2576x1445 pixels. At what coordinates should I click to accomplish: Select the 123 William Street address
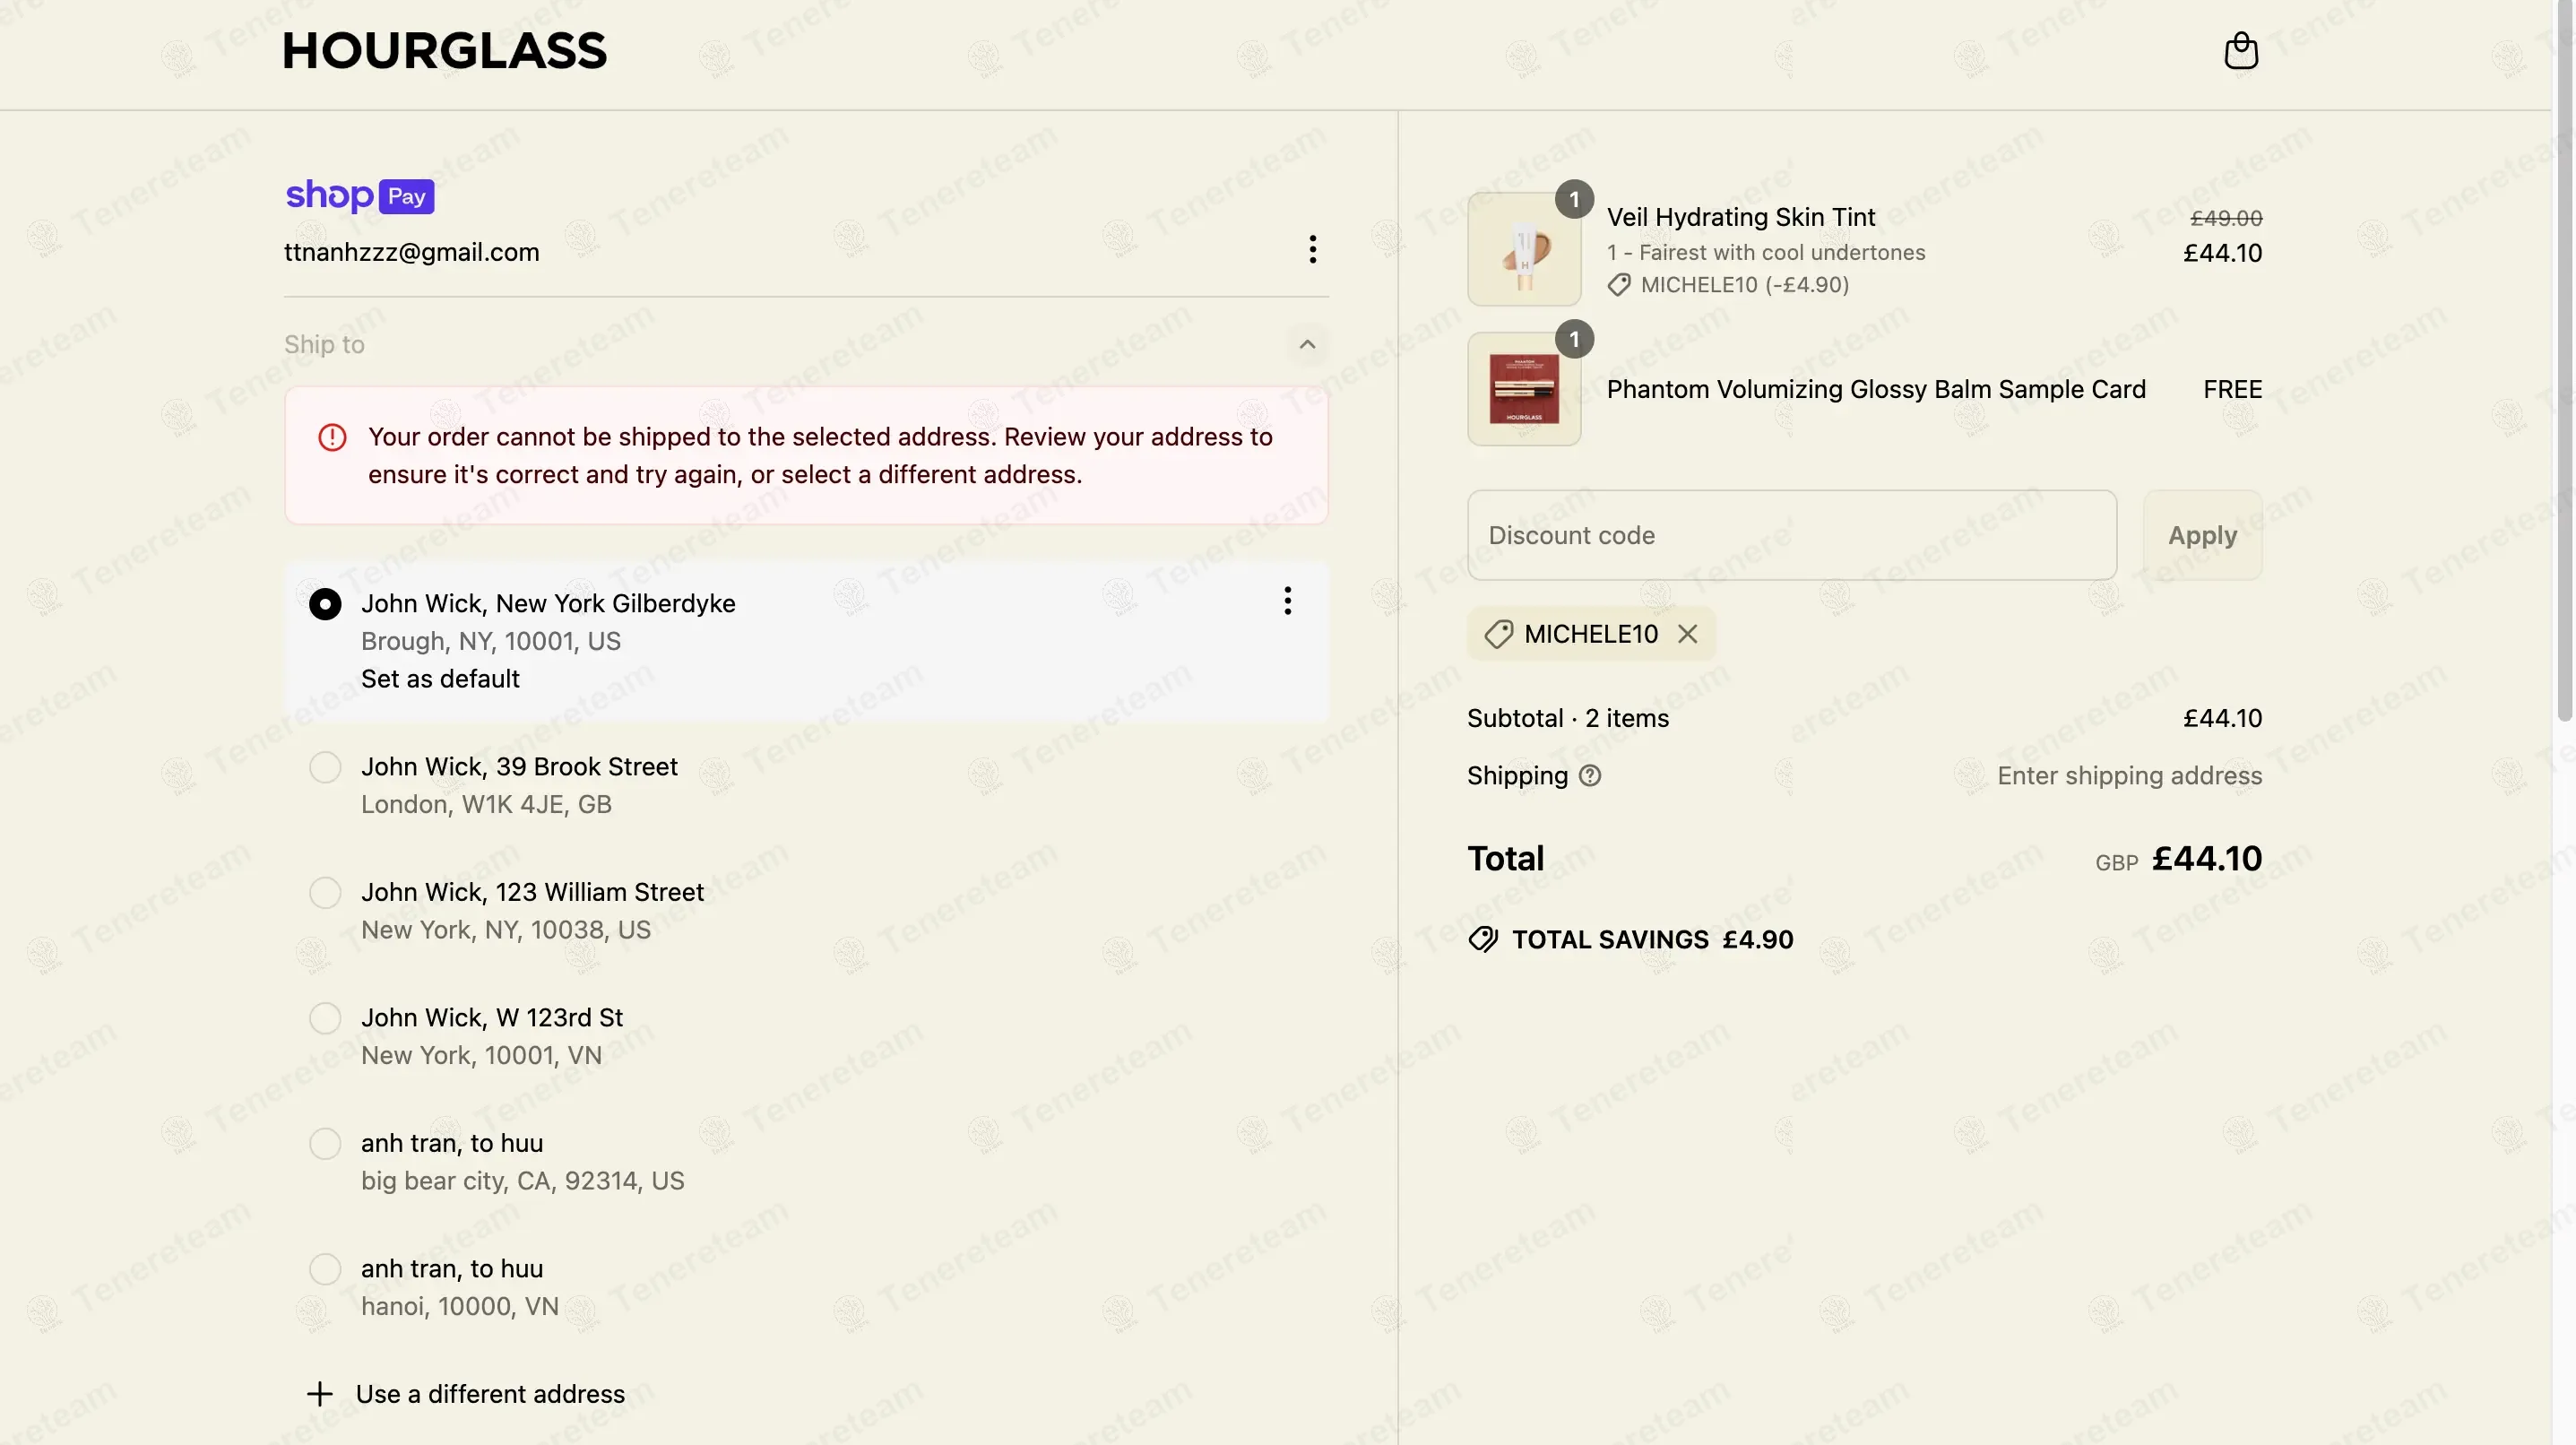pyautogui.click(x=325, y=893)
